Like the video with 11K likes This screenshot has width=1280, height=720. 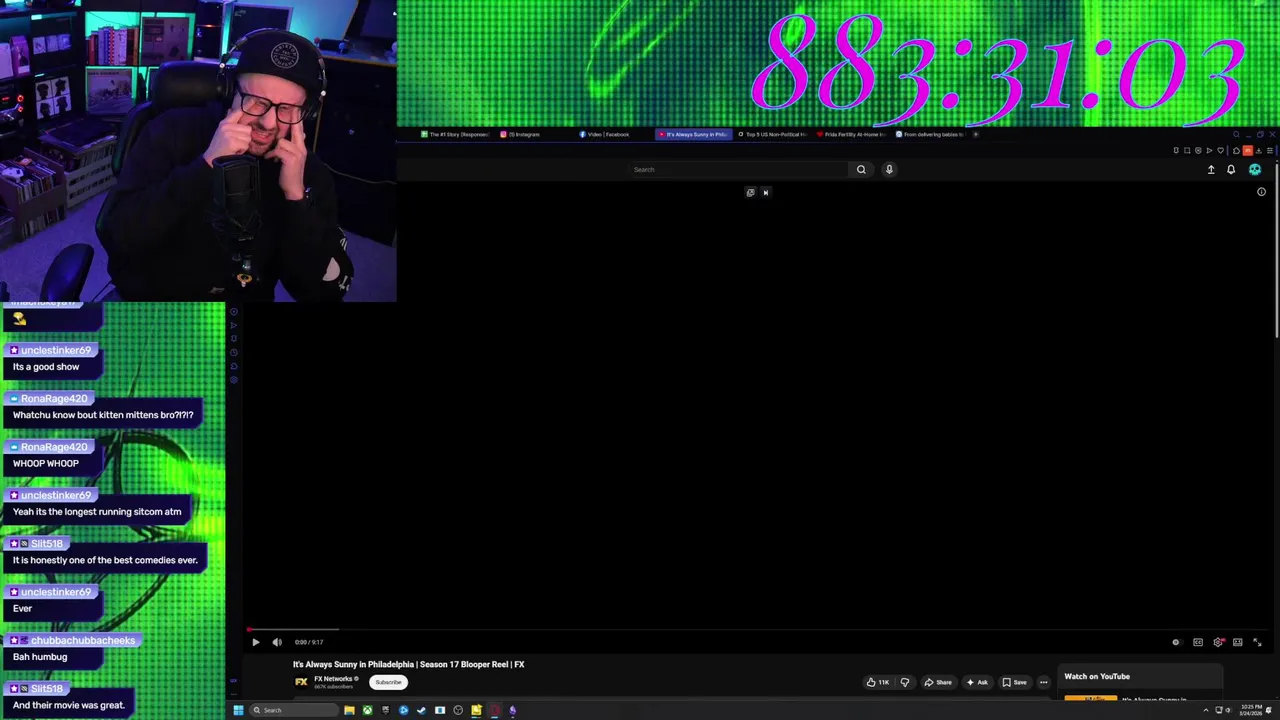[x=878, y=682]
